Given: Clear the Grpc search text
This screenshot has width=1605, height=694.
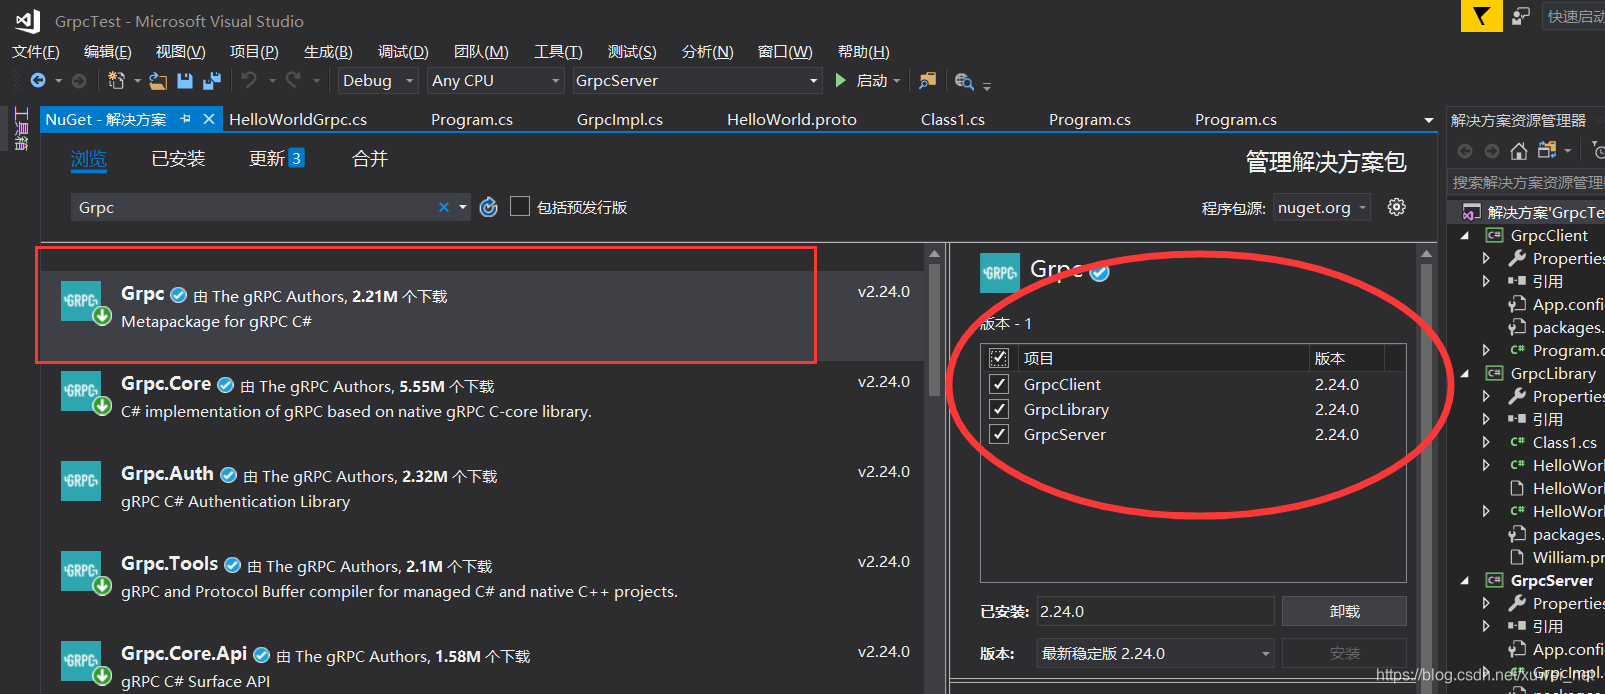Looking at the screenshot, I should pyautogui.click(x=443, y=207).
